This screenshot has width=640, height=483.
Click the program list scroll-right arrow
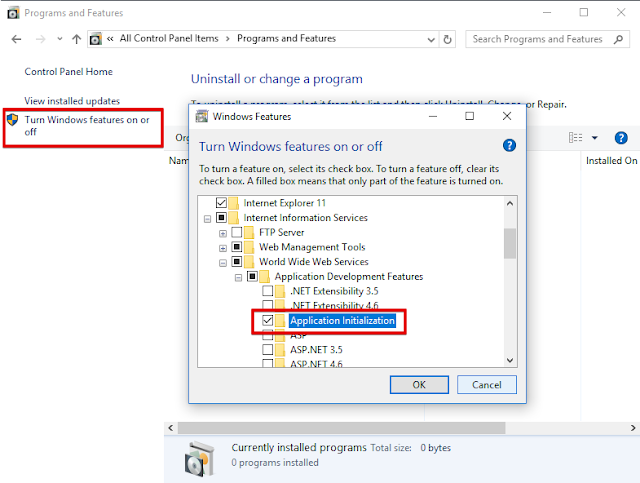(633, 428)
